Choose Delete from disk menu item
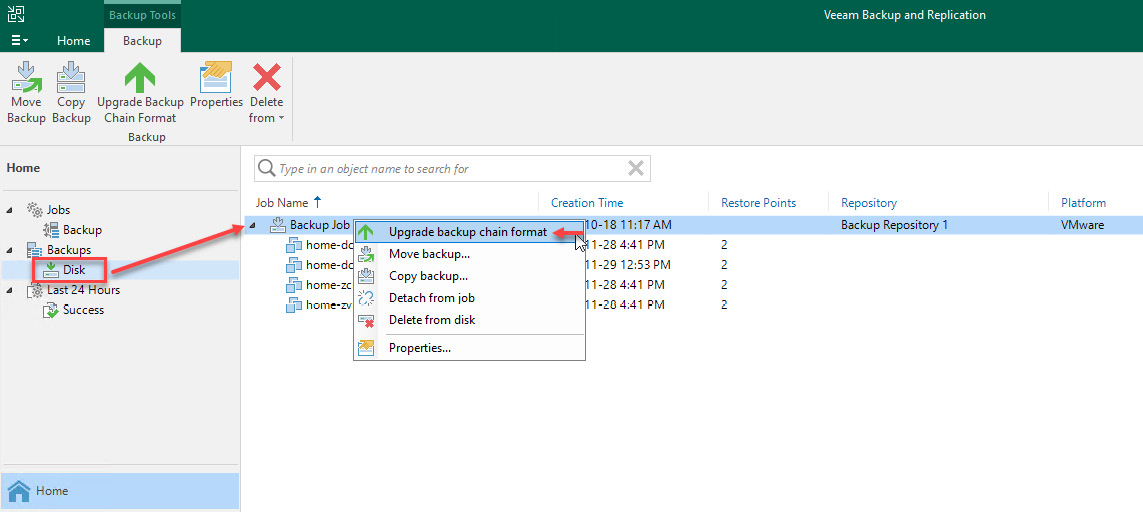This screenshot has width=1143, height=512. (469, 319)
